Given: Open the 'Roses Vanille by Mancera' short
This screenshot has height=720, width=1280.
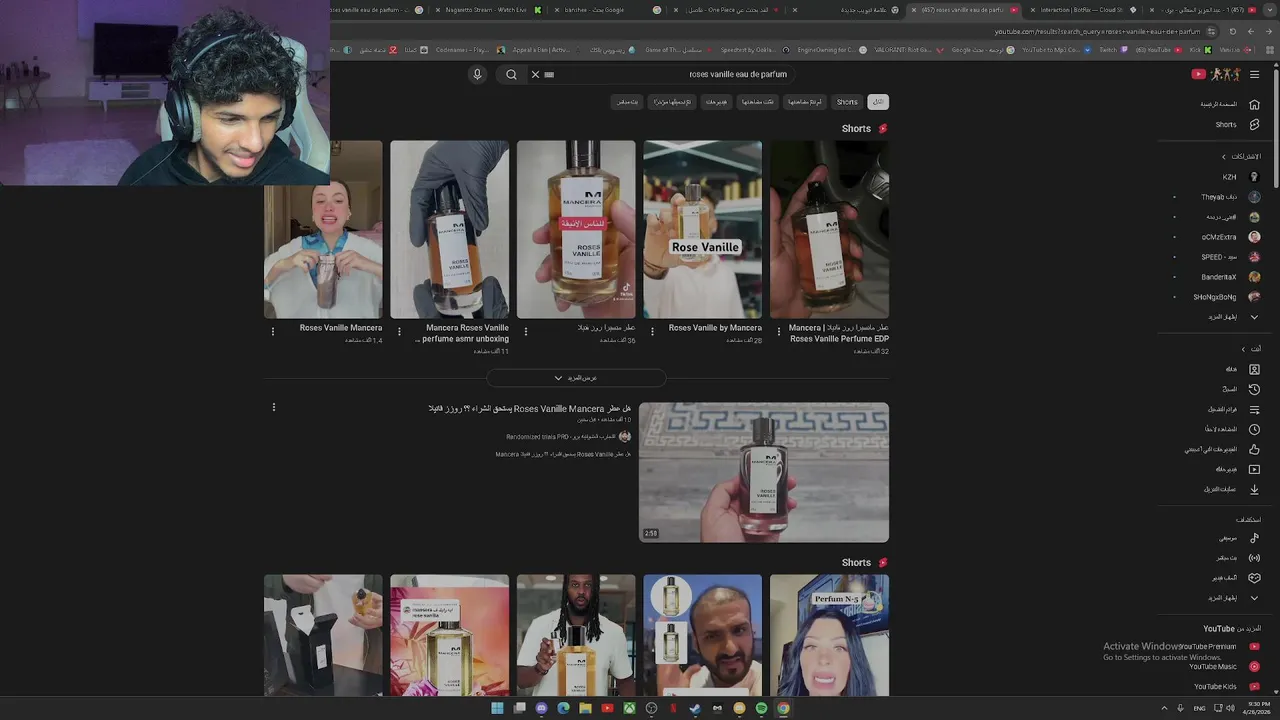Looking at the screenshot, I should (x=702, y=229).
